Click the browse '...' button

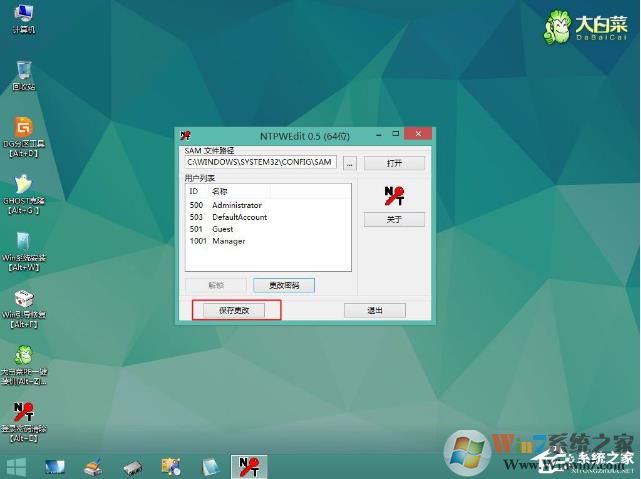[x=350, y=163]
